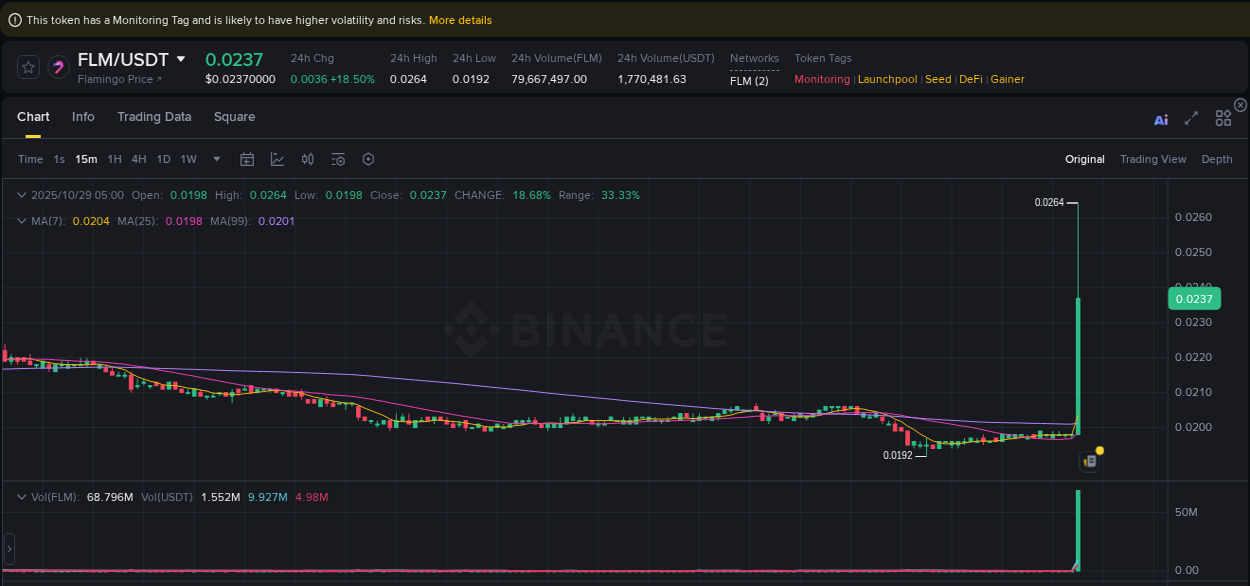Collapse the MA indicator row

point(23,221)
